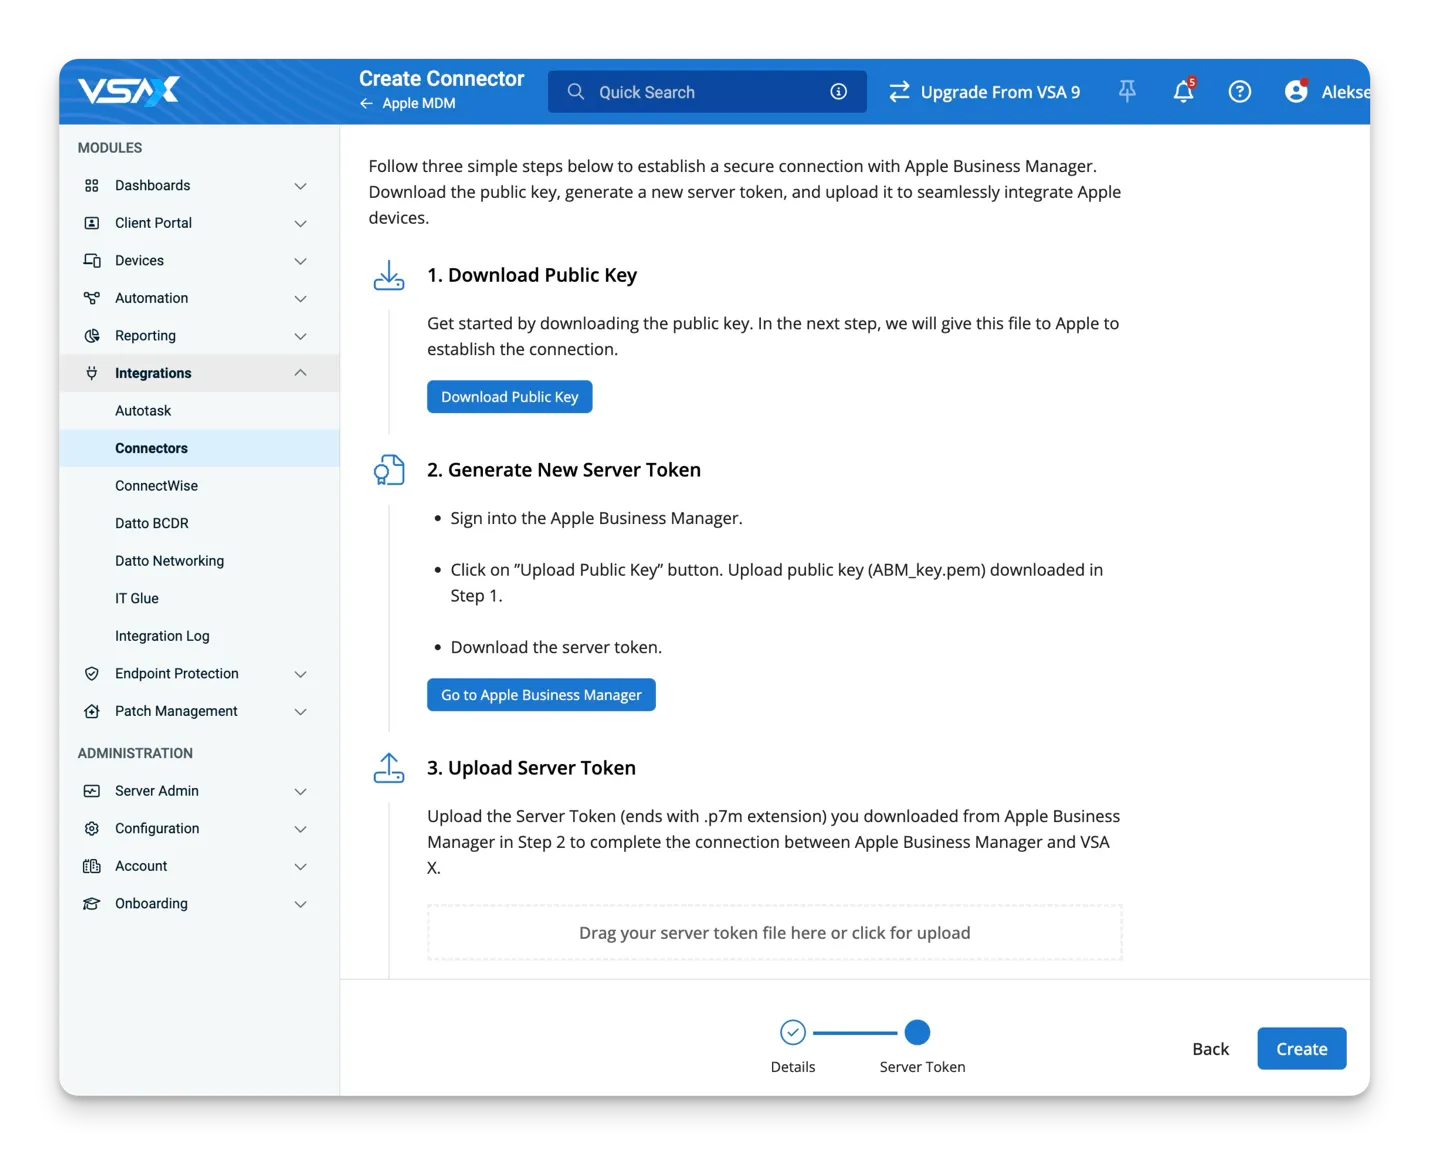Open the Datto BCDR menu item

[x=152, y=523]
